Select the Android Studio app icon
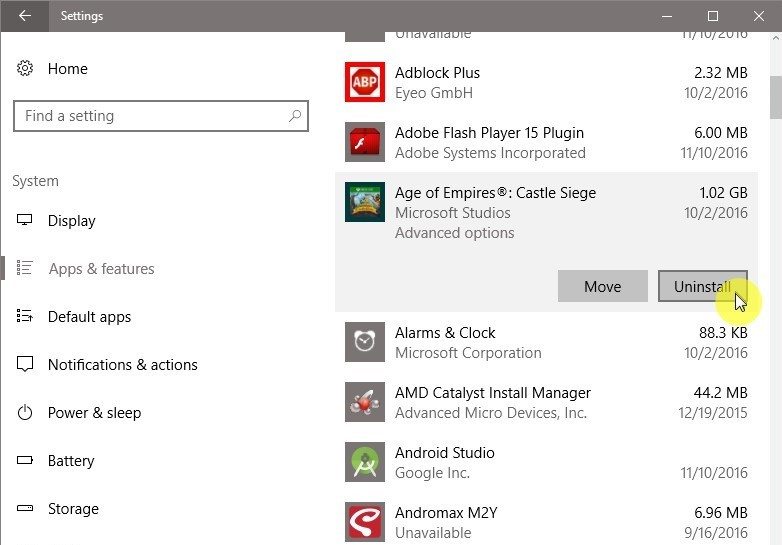Image resolution: width=782 pixels, height=545 pixels. click(365, 462)
